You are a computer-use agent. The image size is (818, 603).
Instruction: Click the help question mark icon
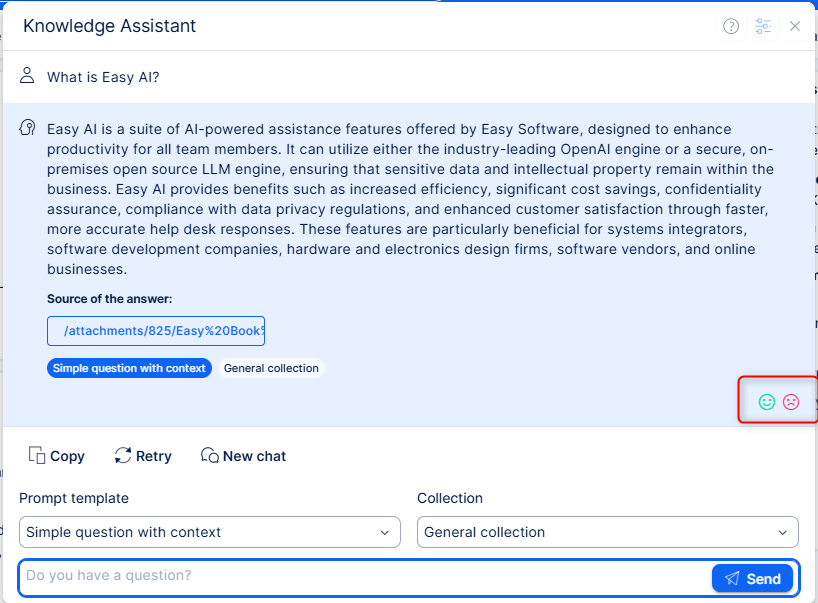[x=731, y=26]
